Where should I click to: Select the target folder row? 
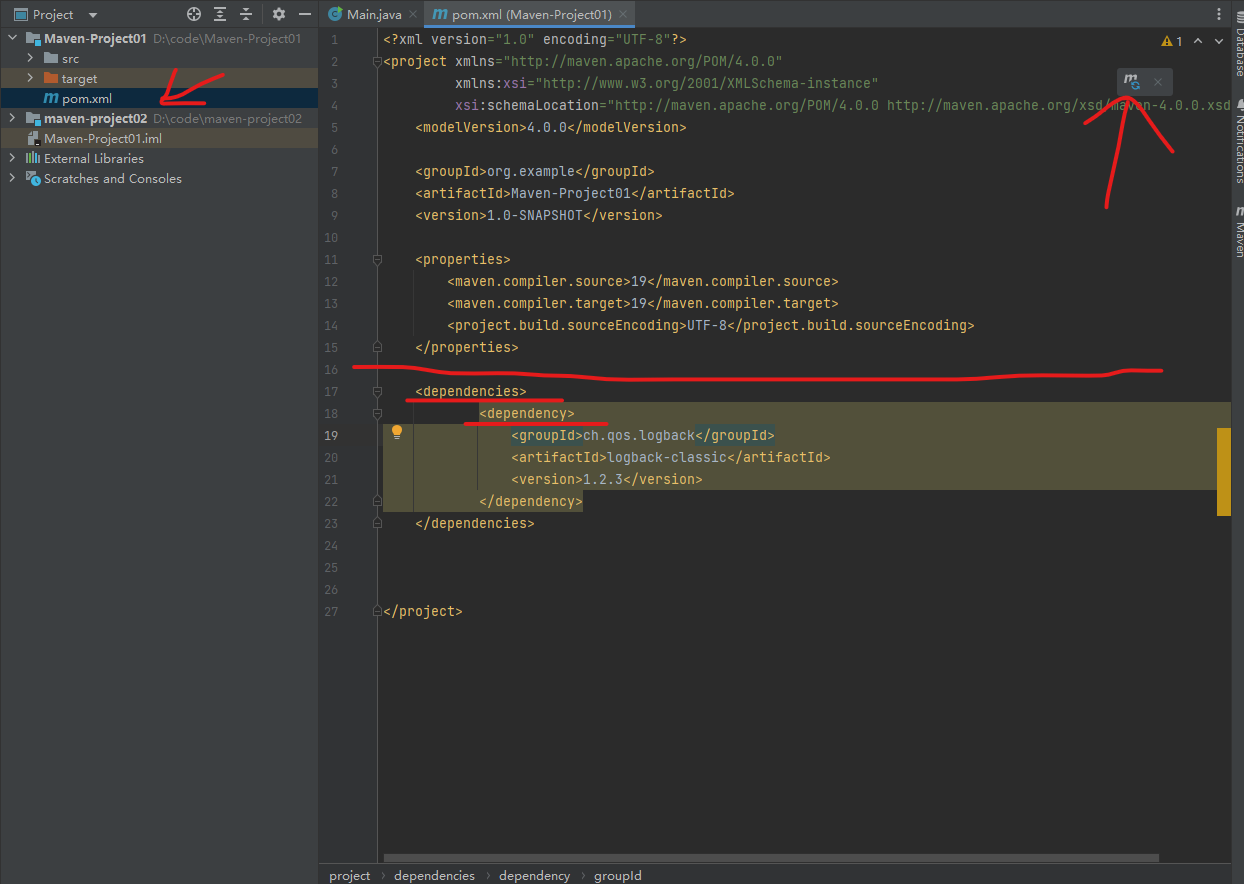click(x=159, y=78)
